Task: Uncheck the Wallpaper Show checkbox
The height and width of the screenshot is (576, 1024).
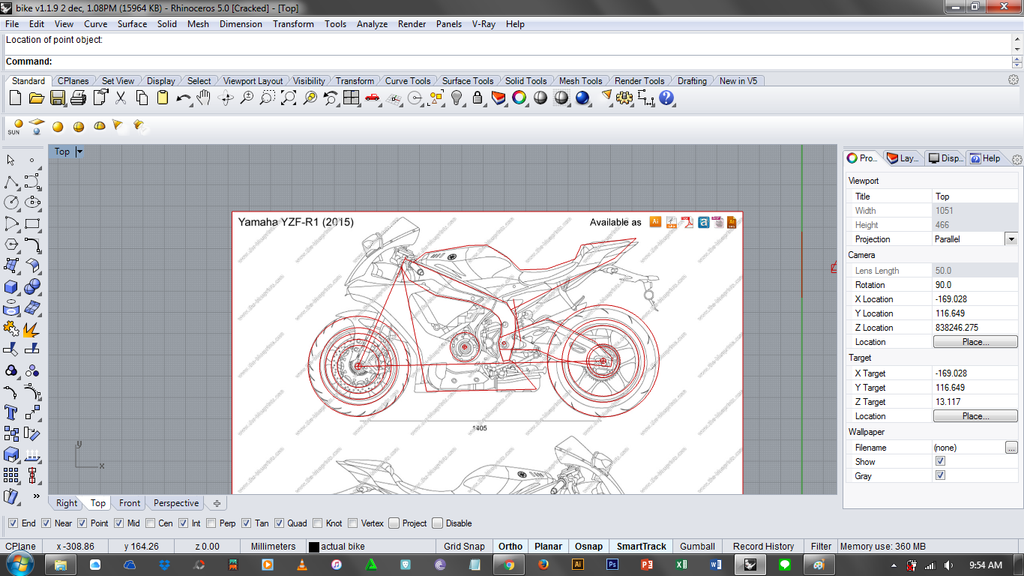Action: tap(940, 461)
